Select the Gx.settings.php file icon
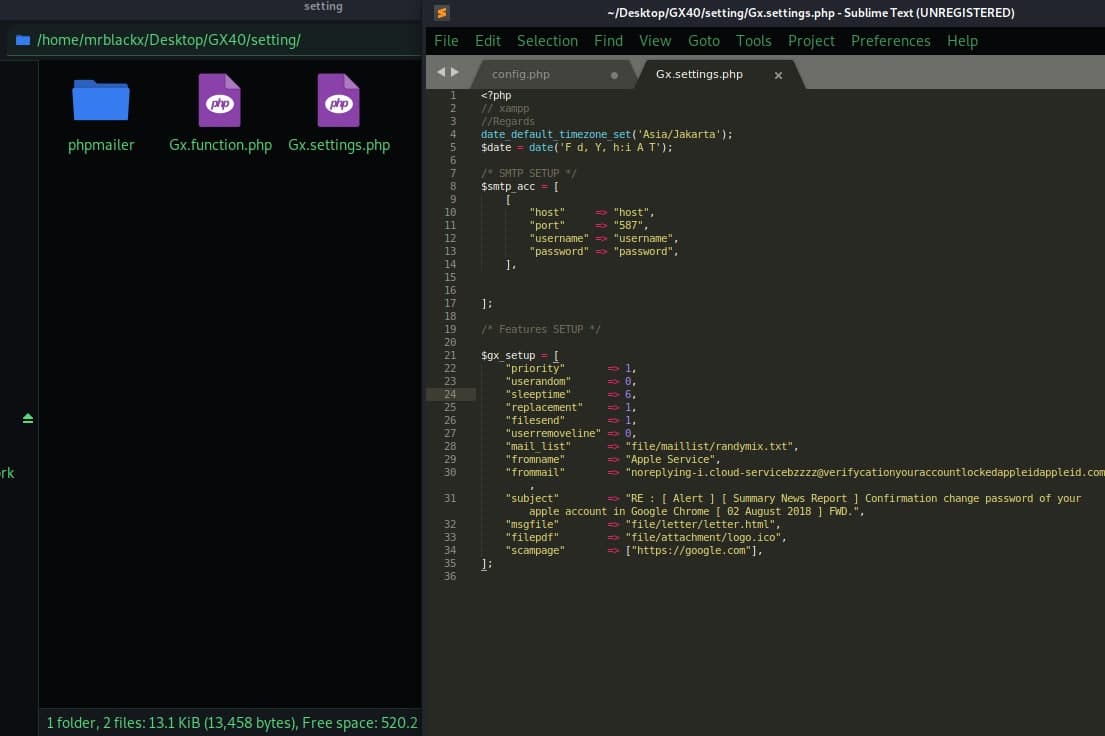Image resolution: width=1105 pixels, height=736 pixels. click(x=338, y=100)
